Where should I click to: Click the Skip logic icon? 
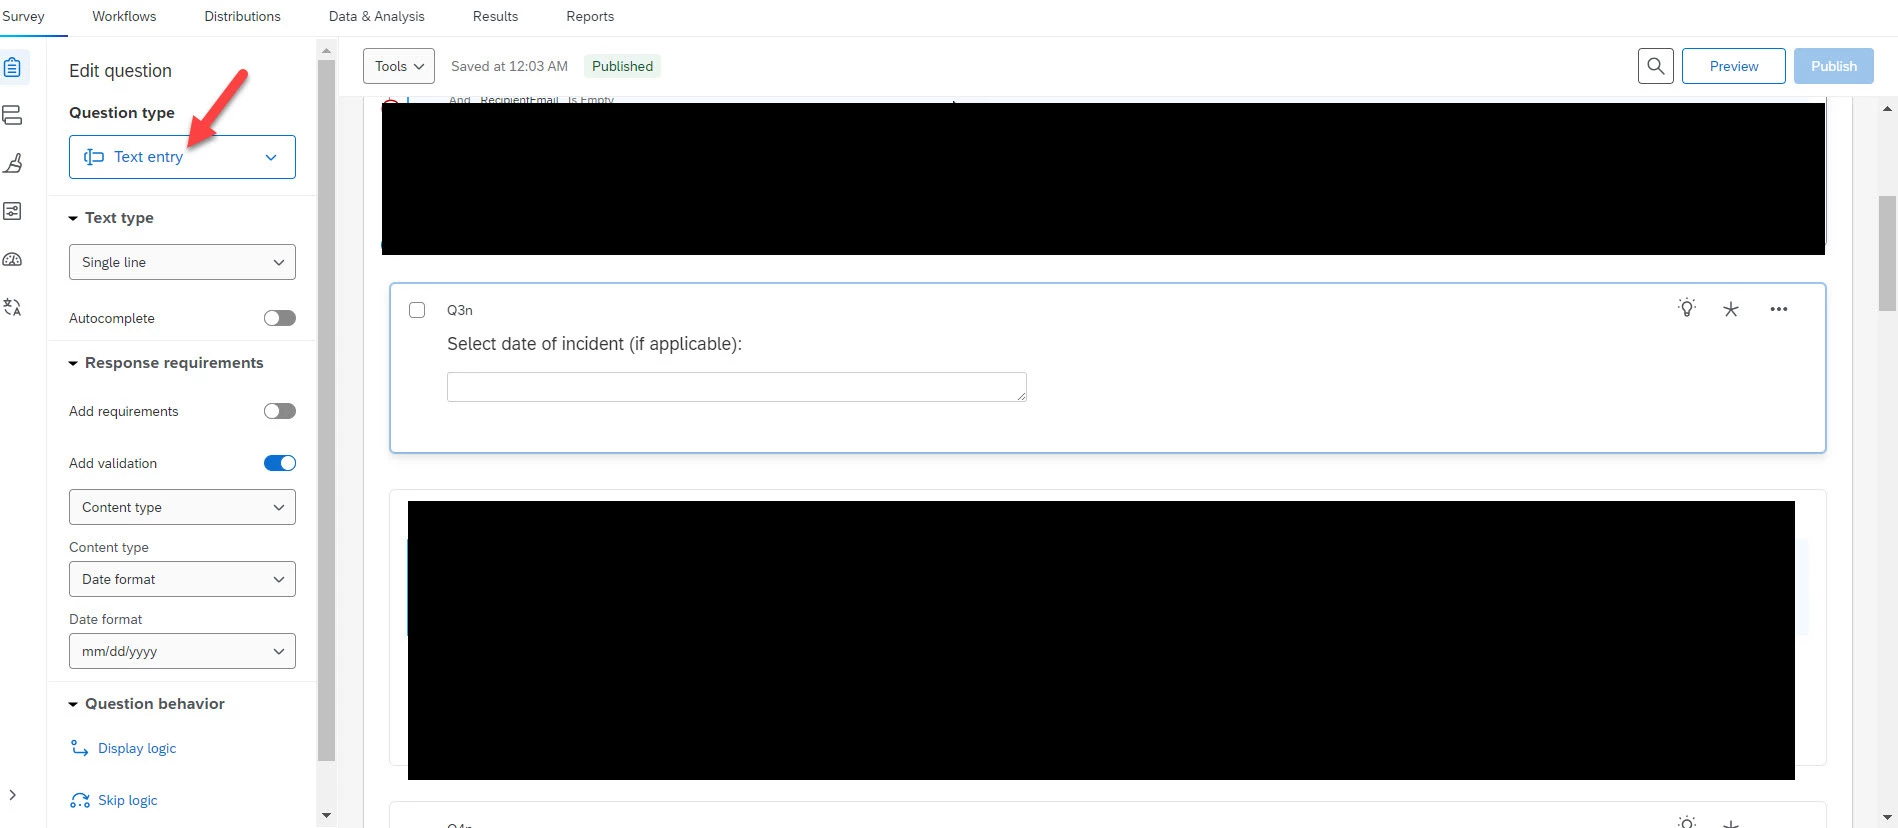point(80,800)
